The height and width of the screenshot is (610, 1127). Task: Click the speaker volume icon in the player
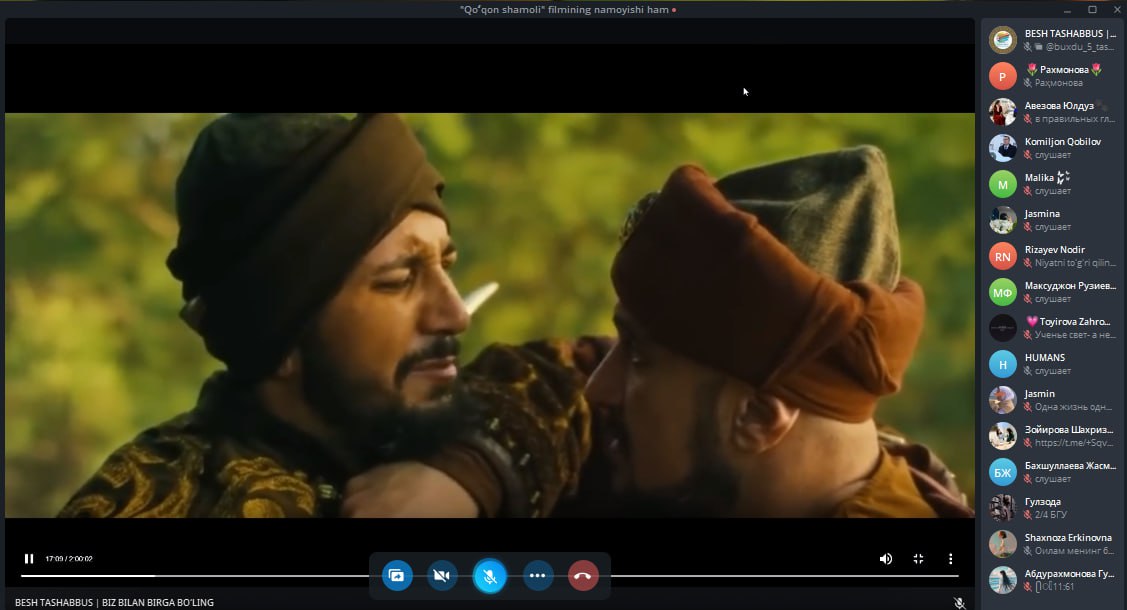(886, 558)
